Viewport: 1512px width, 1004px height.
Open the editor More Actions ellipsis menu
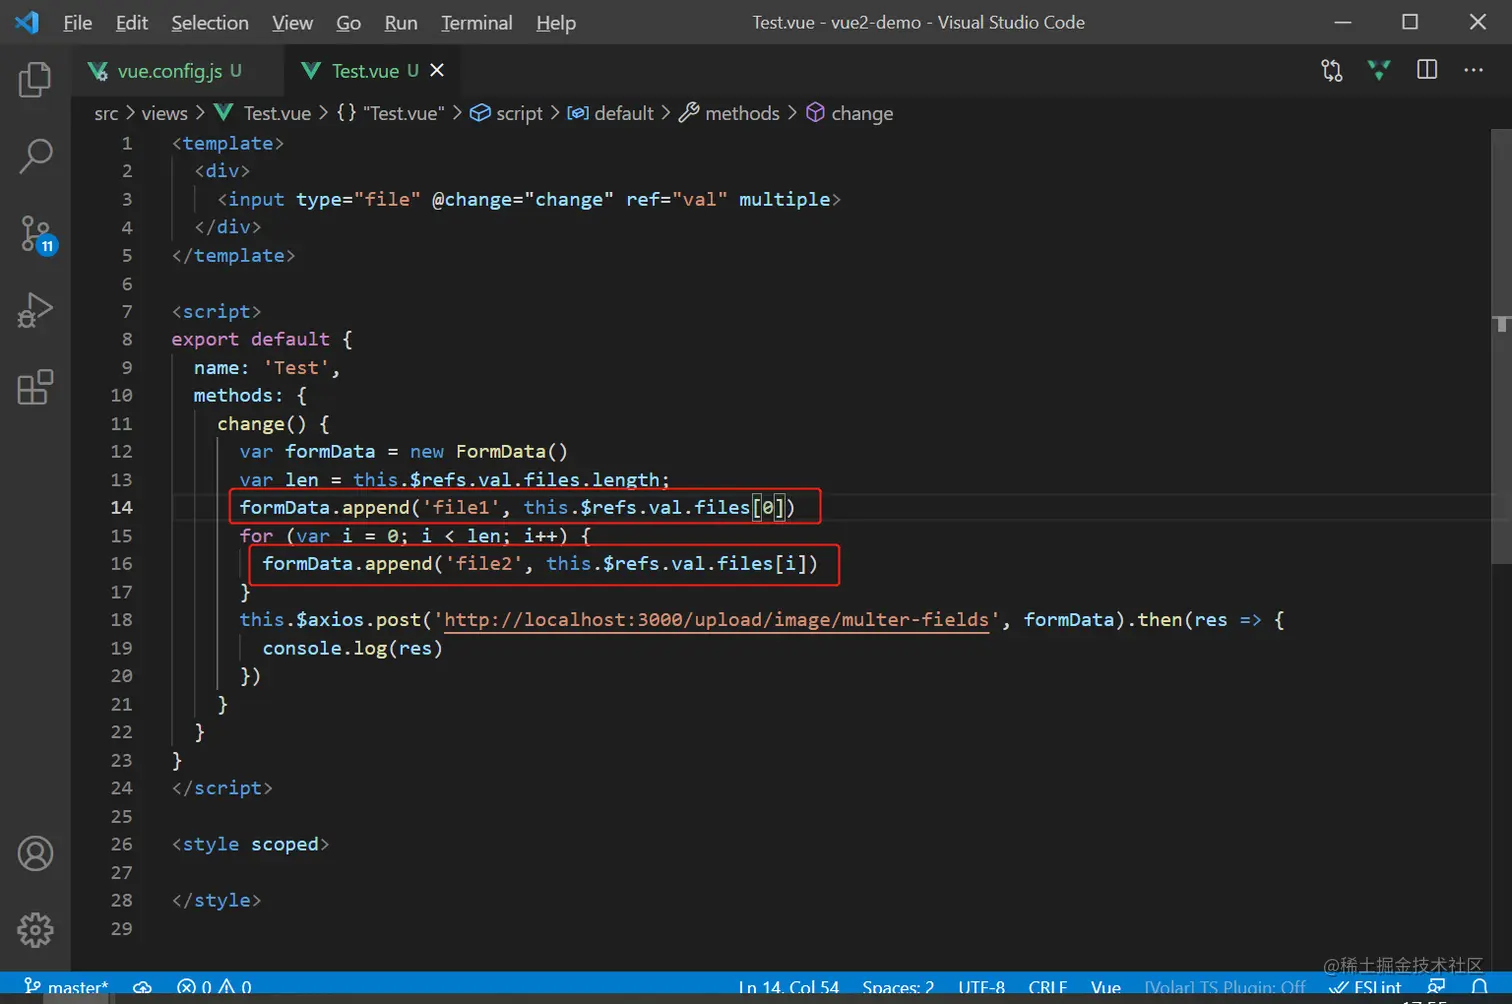coord(1474,70)
